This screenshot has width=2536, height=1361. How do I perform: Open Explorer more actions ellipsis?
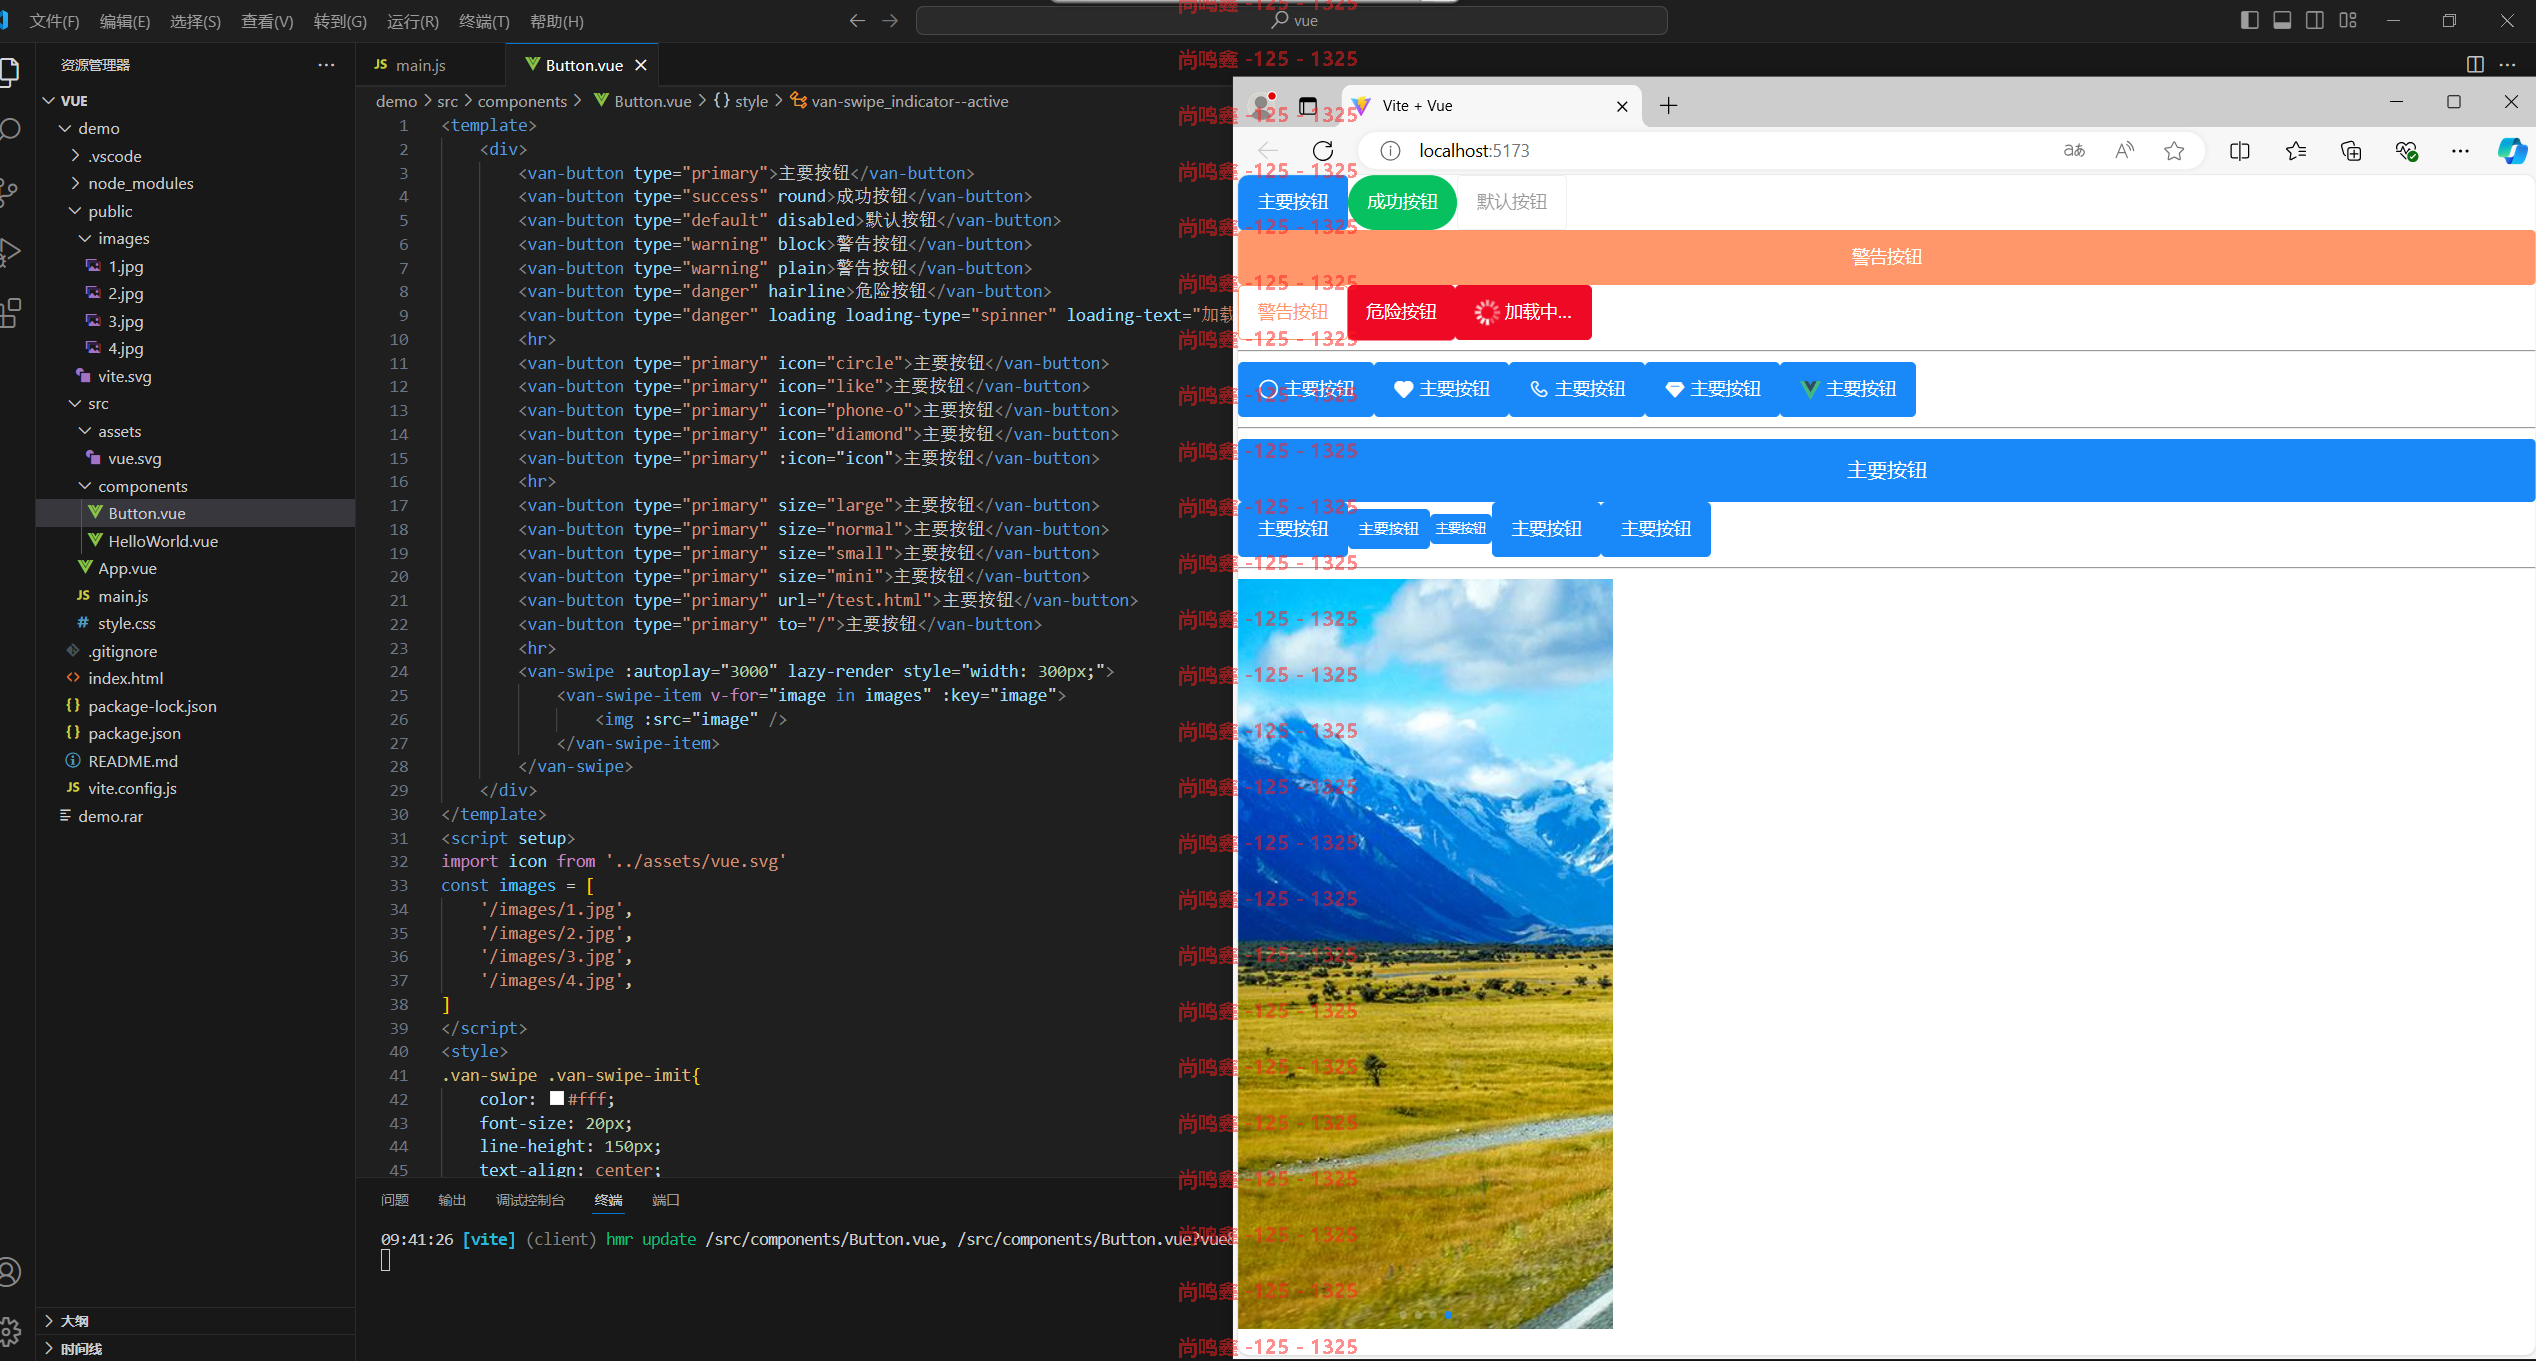coord(326,65)
